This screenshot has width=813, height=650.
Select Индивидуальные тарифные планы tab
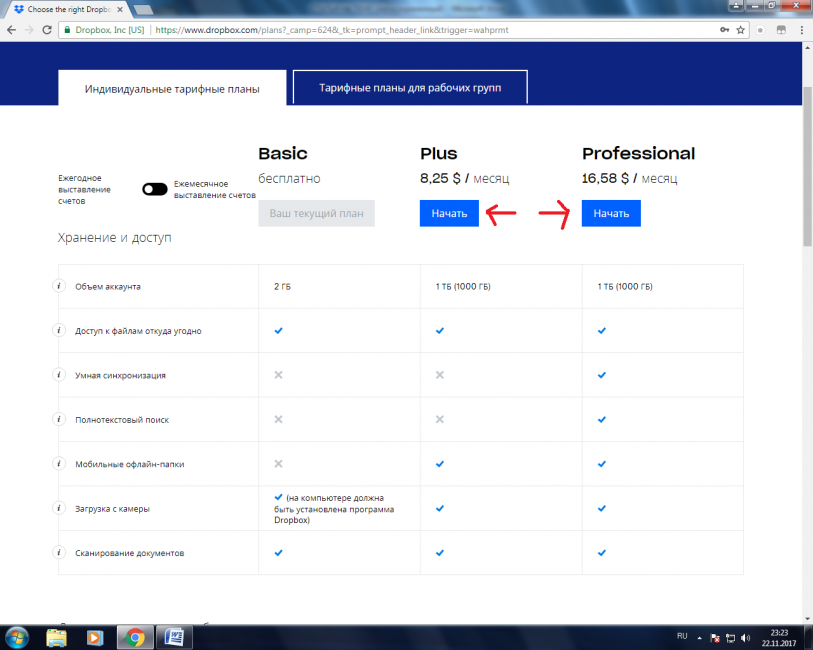point(172,89)
